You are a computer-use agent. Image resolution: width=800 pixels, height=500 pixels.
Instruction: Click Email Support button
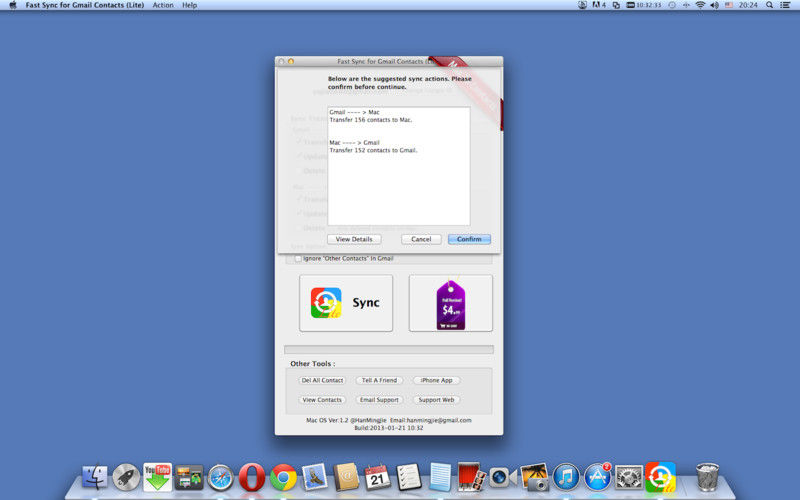(x=379, y=400)
